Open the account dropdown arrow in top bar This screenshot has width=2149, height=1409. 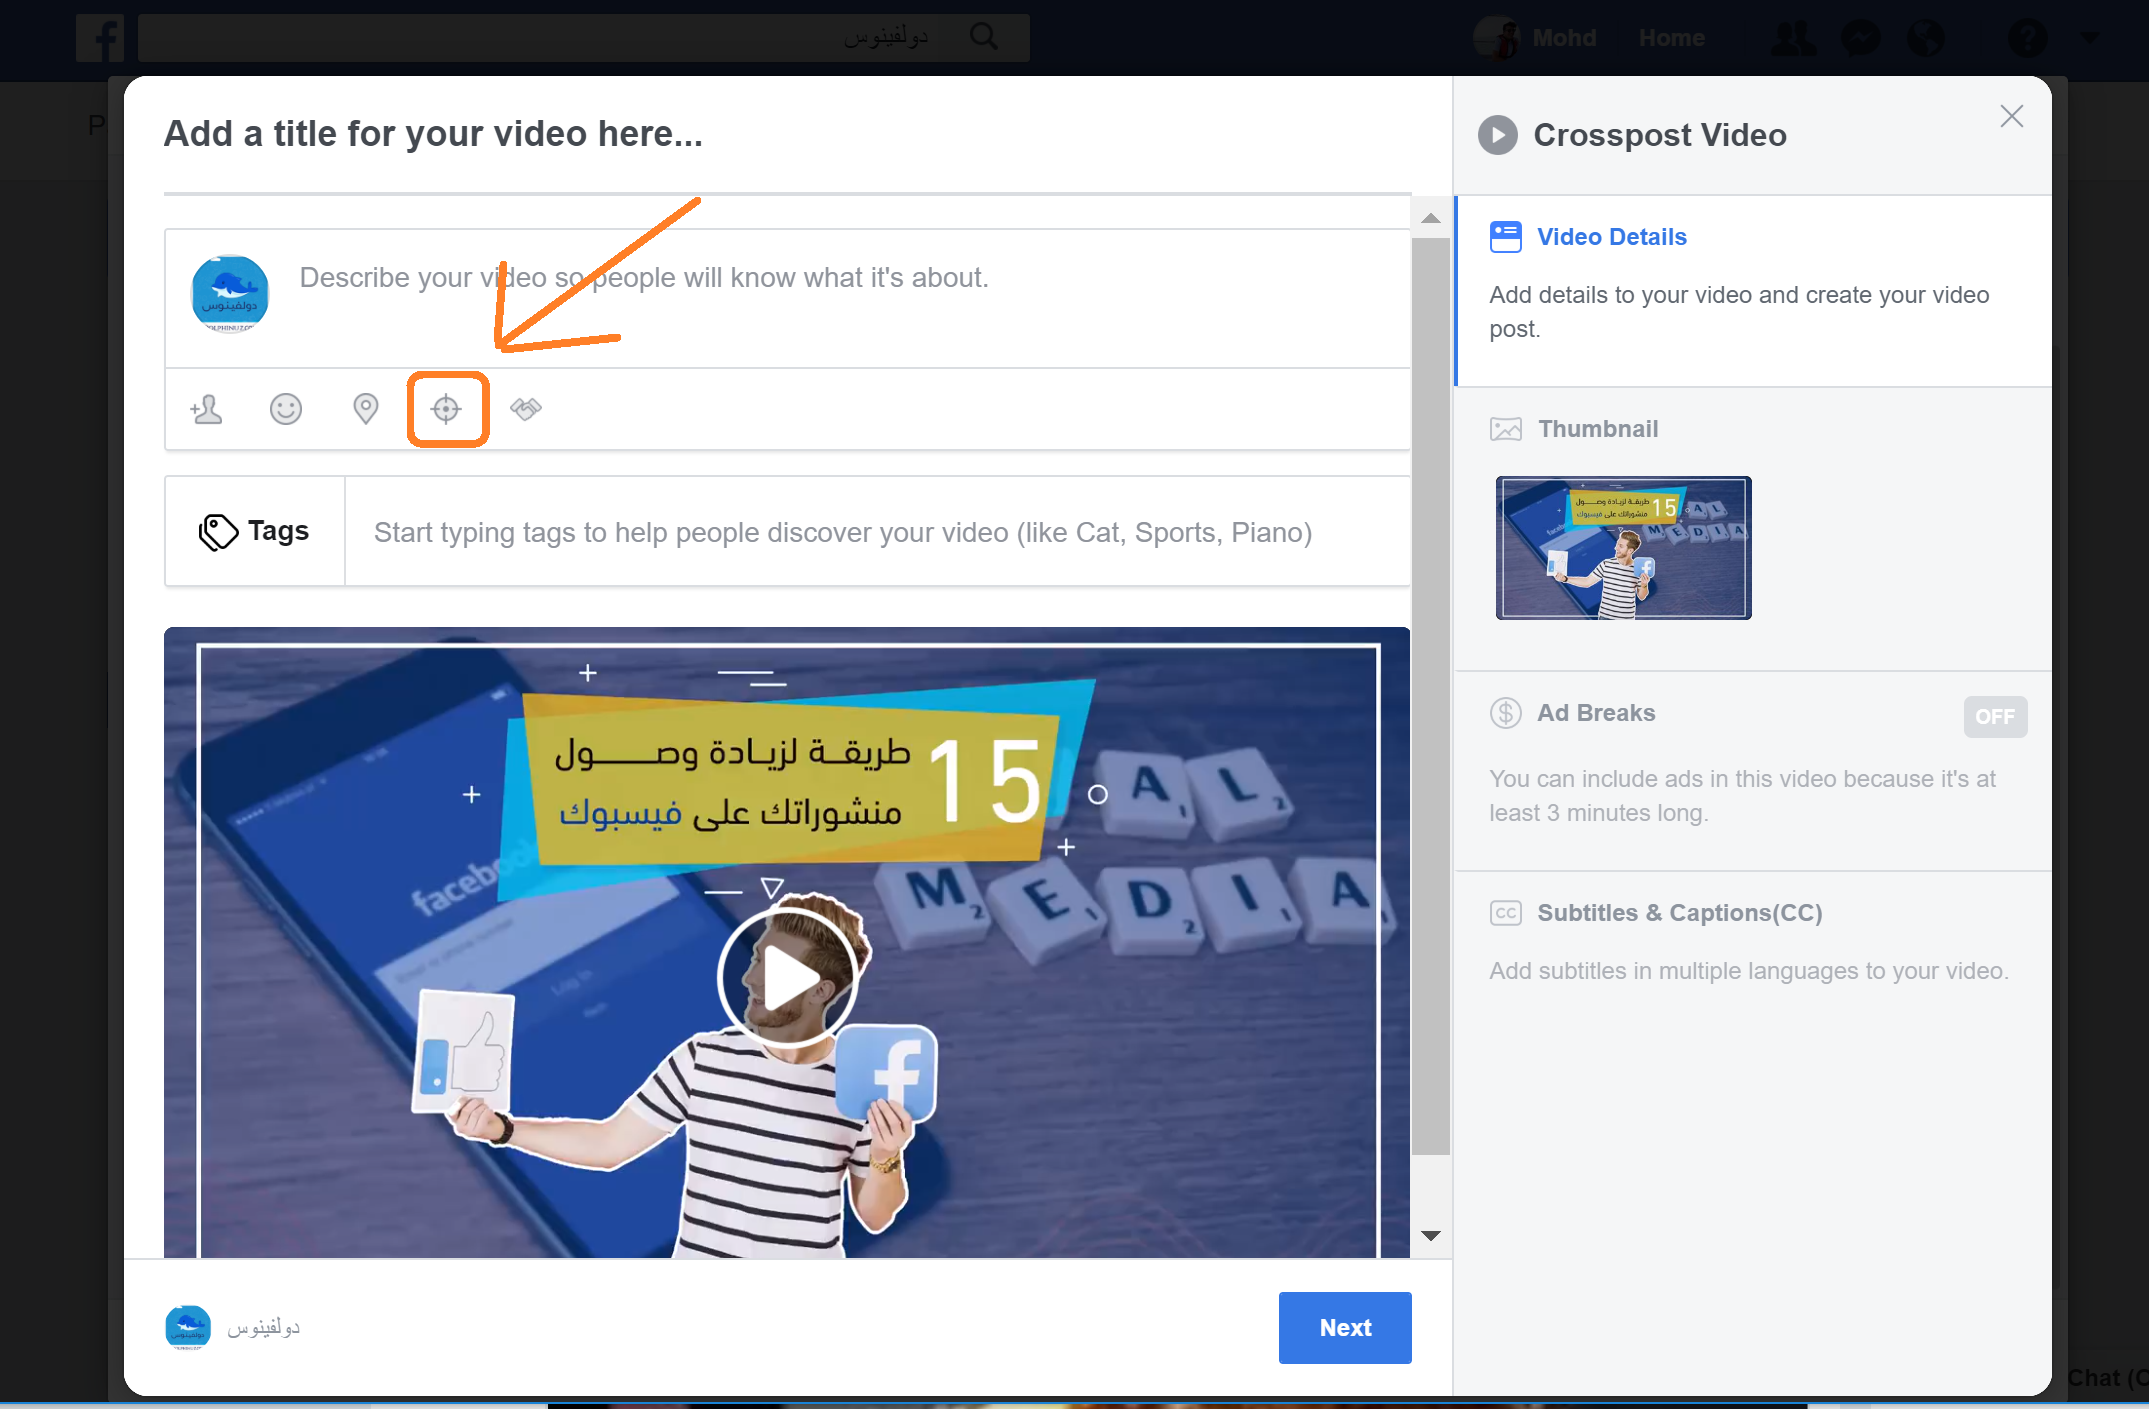2089,37
